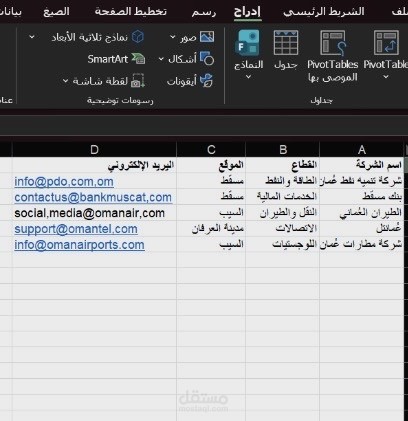
Task: Expand the النماذج dropdown arrow
Action: 248,77
